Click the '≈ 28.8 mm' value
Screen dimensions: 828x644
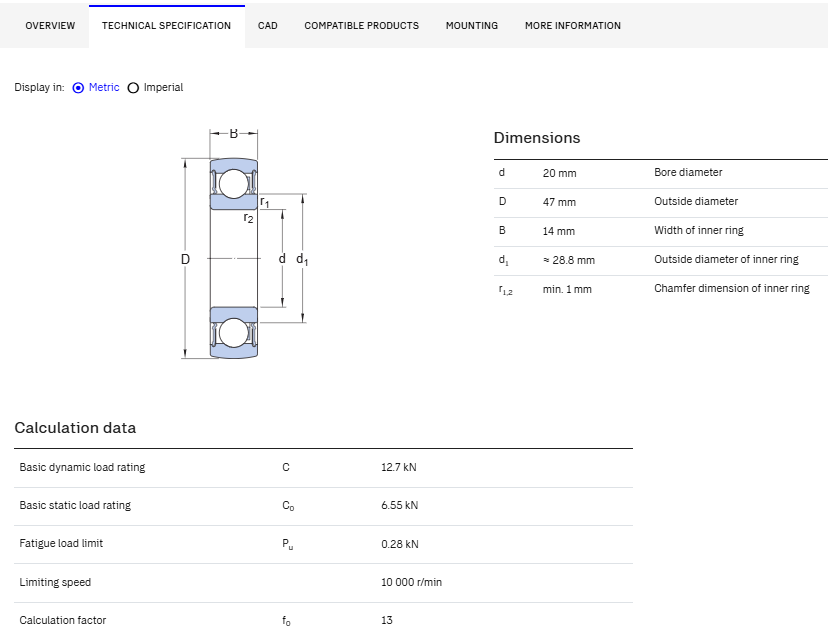[569, 260]
